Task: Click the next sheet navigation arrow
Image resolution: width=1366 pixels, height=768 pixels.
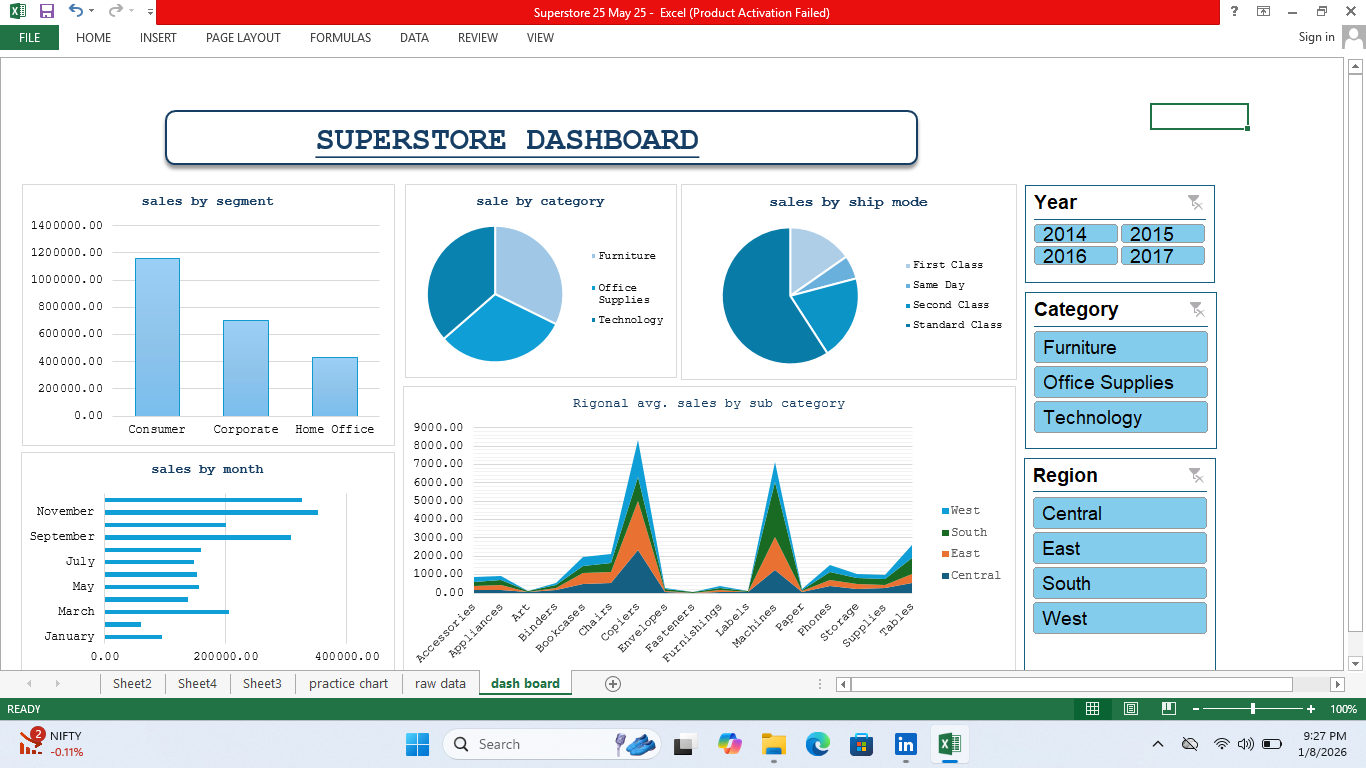Action: pyautogui.click(x=58, y=684)
